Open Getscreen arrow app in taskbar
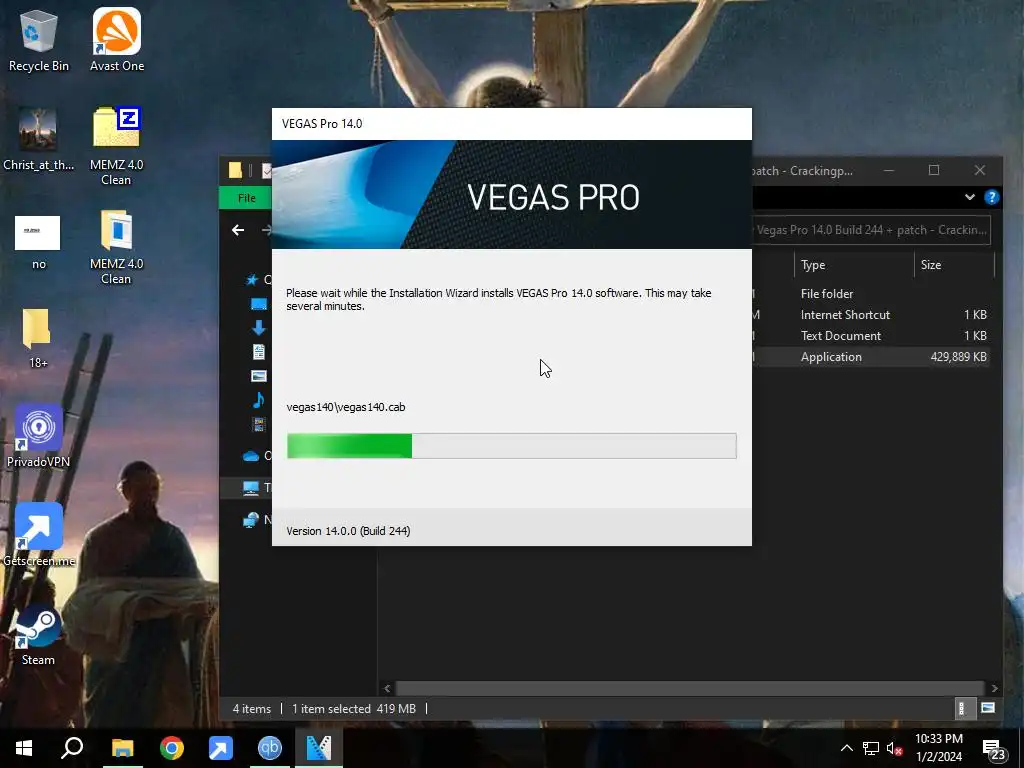Image resolution: width=1024 pixels, height=768 pixels. tap(221, 748)
